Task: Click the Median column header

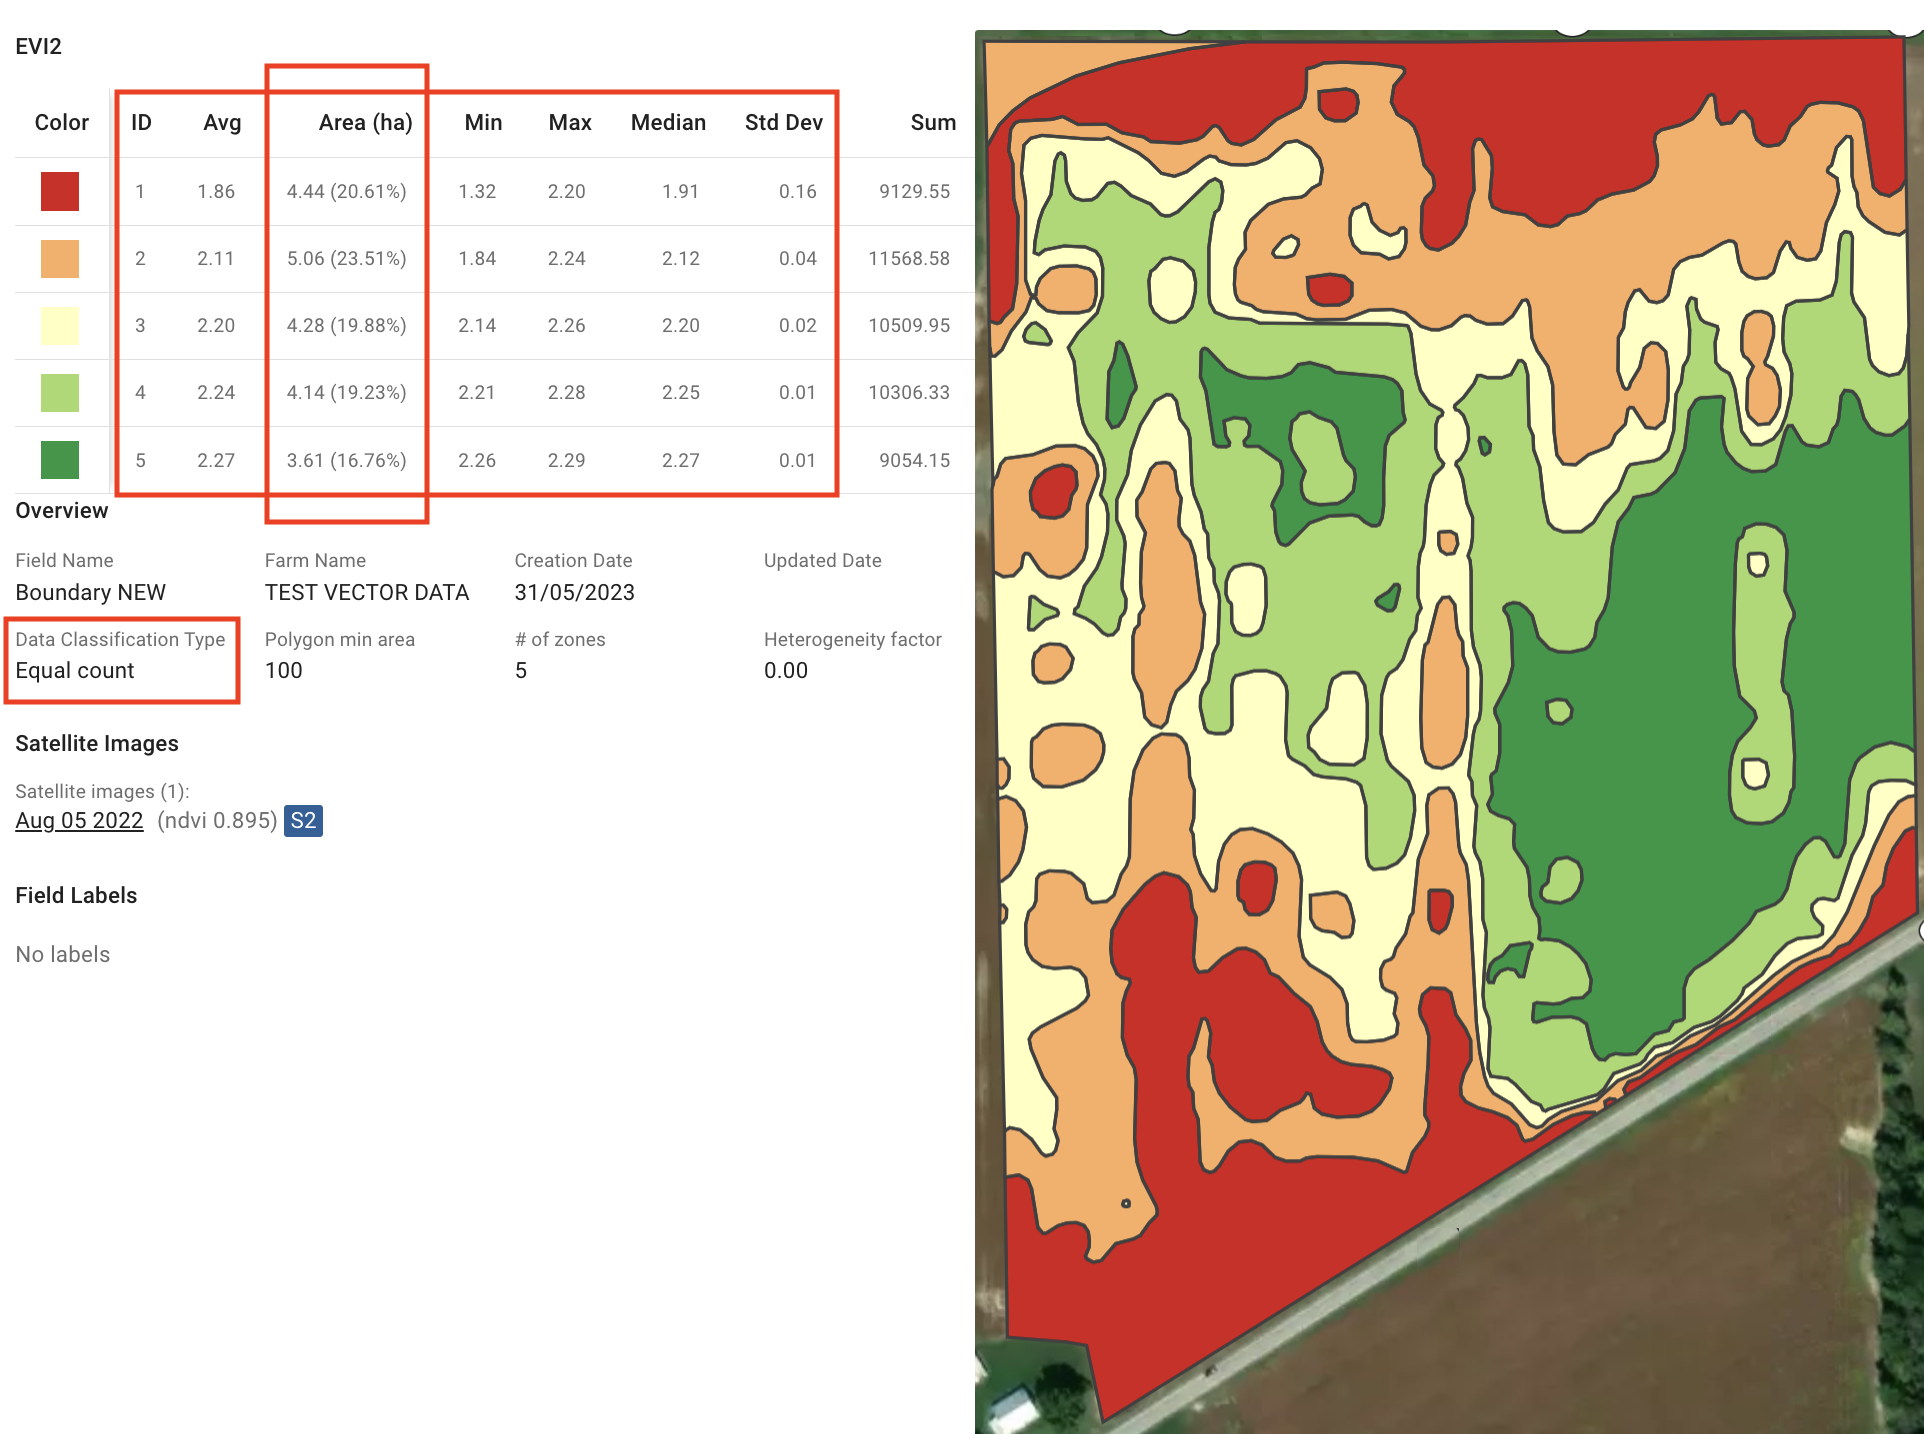Action: [x=668, y=123]
